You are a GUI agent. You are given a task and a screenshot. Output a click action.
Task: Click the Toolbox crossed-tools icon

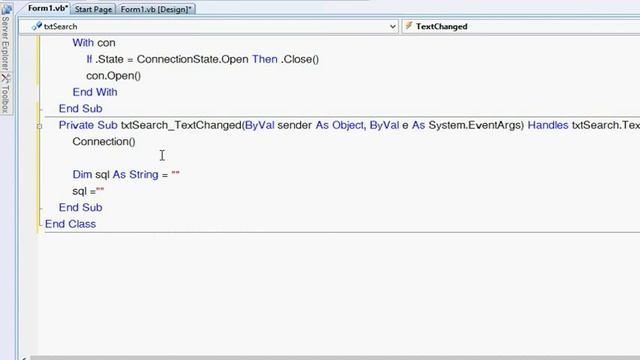5,78
